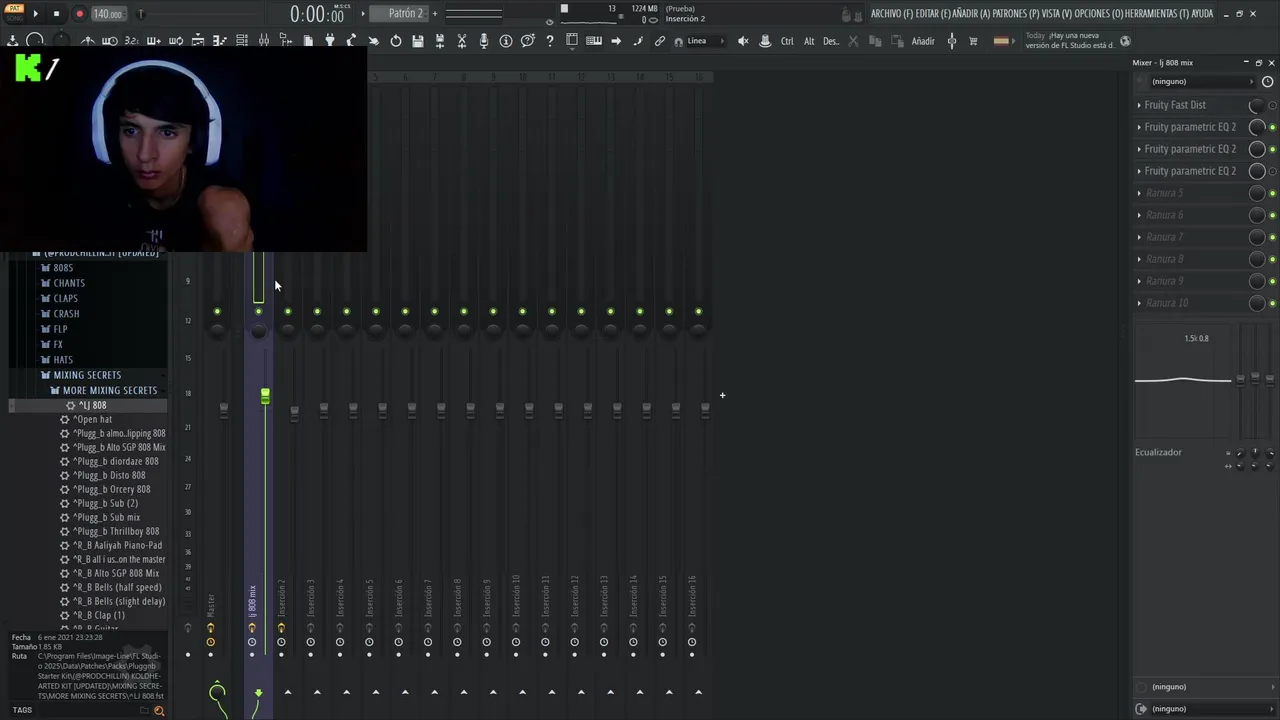Image resolution: width=1280 pixels, height=720 pixels.
Task: Click the globe online news icon
Action: tap(1125, 41)
